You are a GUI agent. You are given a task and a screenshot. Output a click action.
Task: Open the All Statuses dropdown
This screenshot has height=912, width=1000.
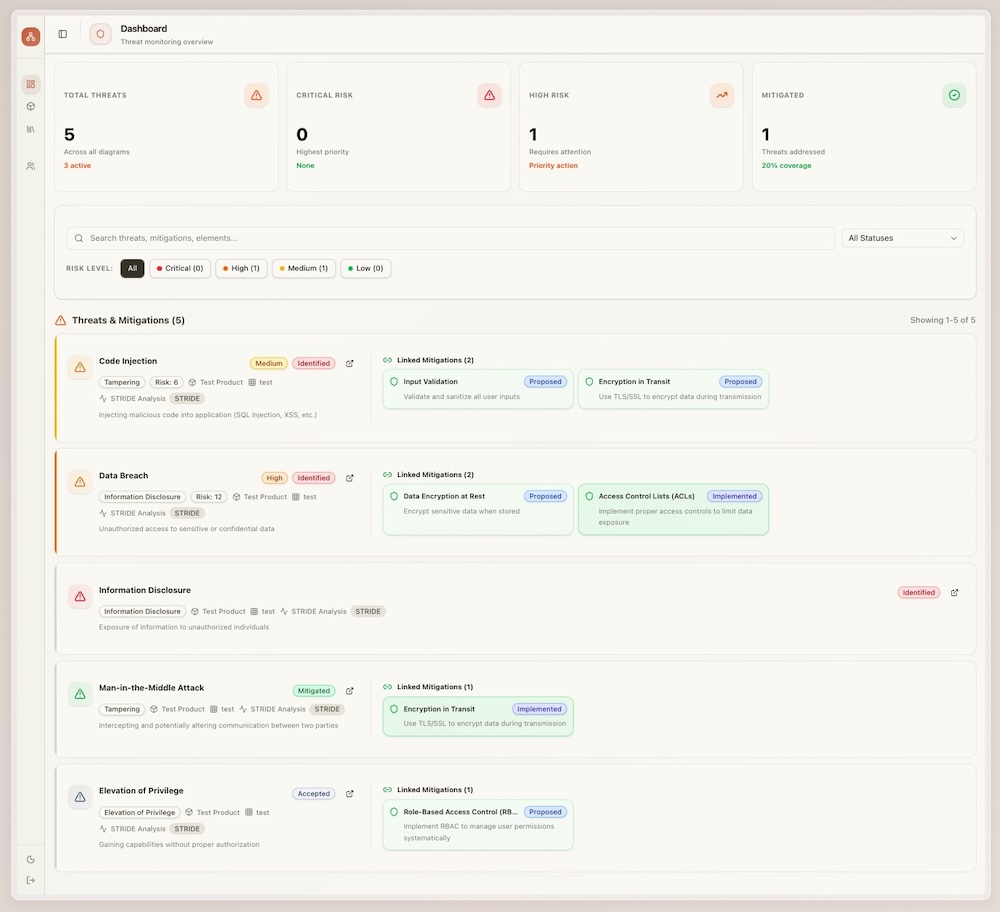[x=902, y=238]
